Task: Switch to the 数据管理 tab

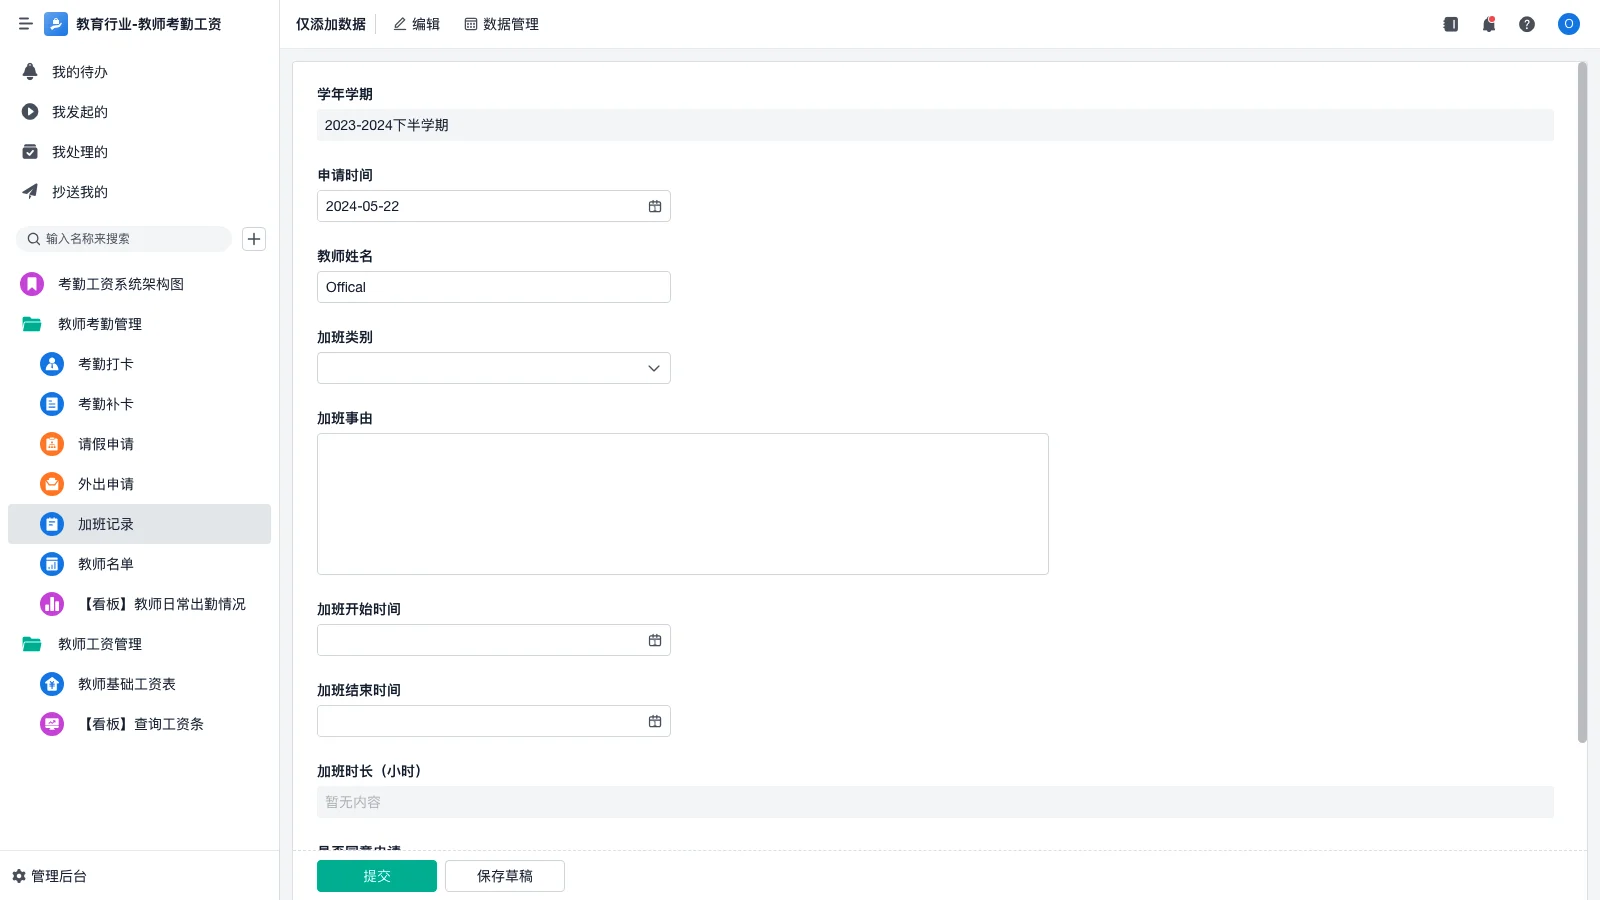Action: tap(501, 24)
